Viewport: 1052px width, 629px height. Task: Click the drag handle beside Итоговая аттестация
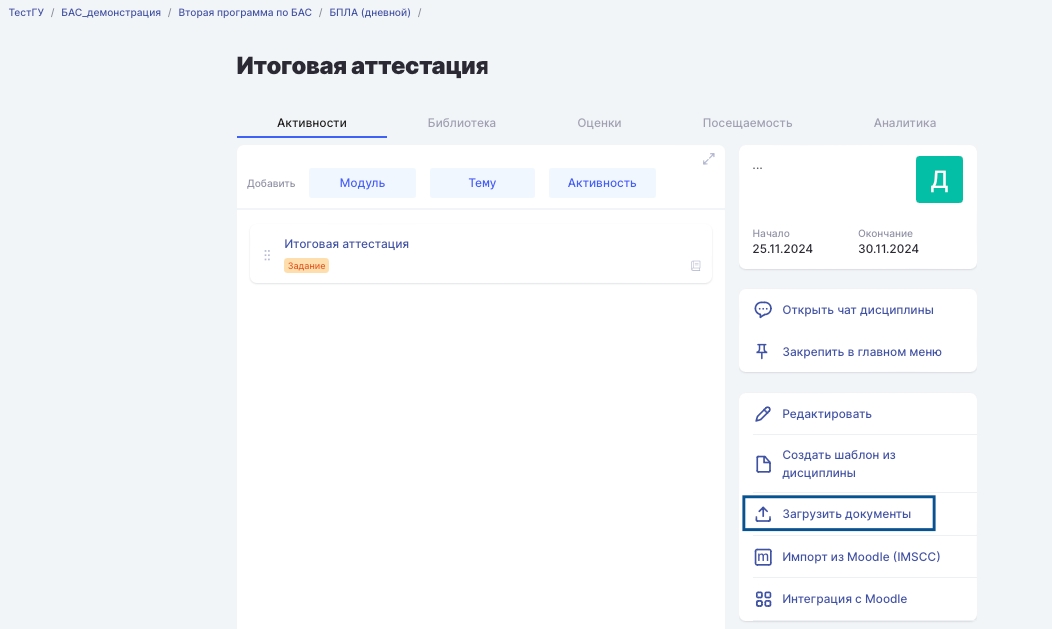[267, 255]
